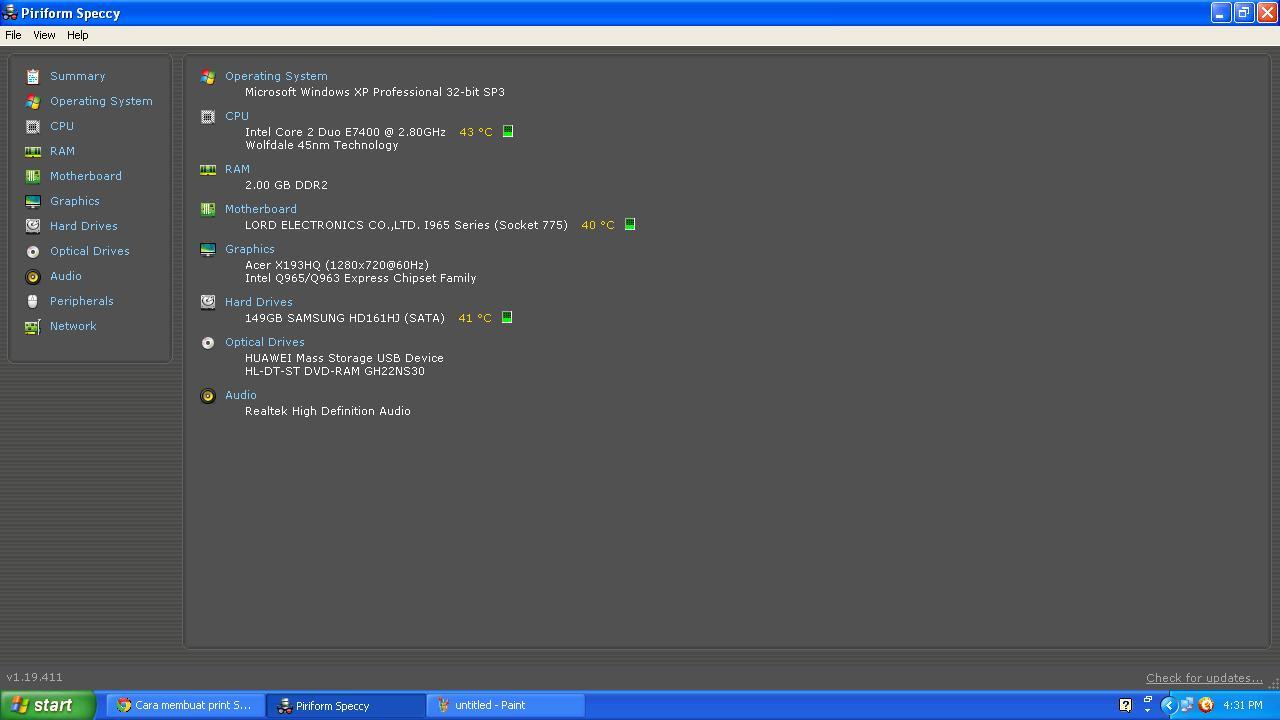Click the Summary clipboard icon in the sidebar
Image resolution: width=1280 pixels, height=720 pixels.
(x=33, y=76)
